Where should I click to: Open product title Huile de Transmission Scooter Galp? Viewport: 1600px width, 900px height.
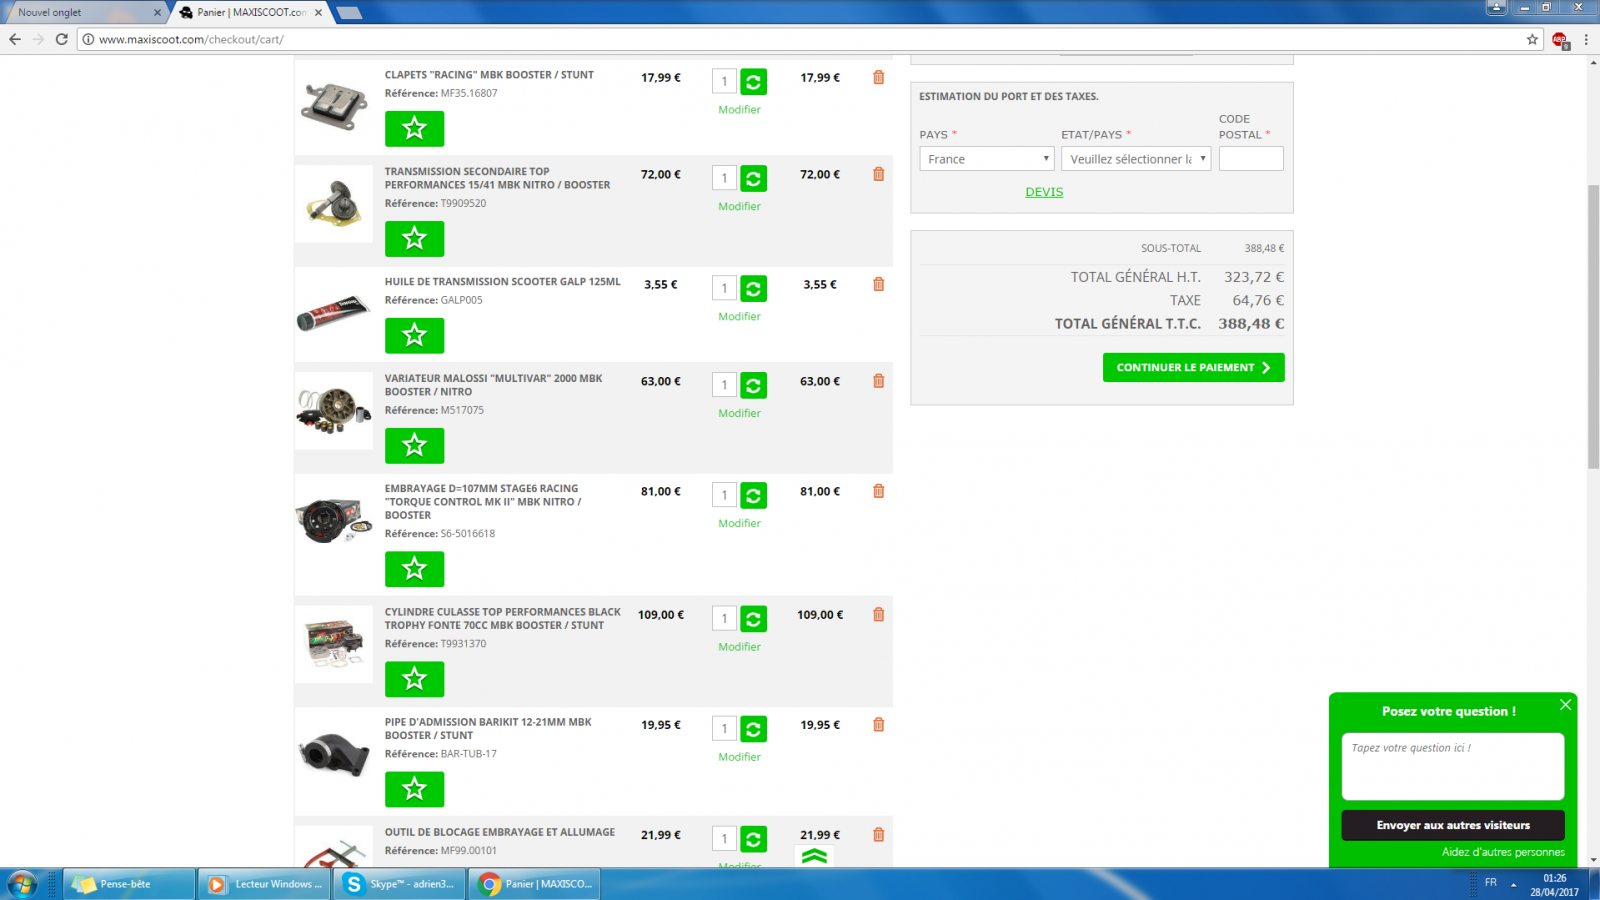[x=503, y=282]
